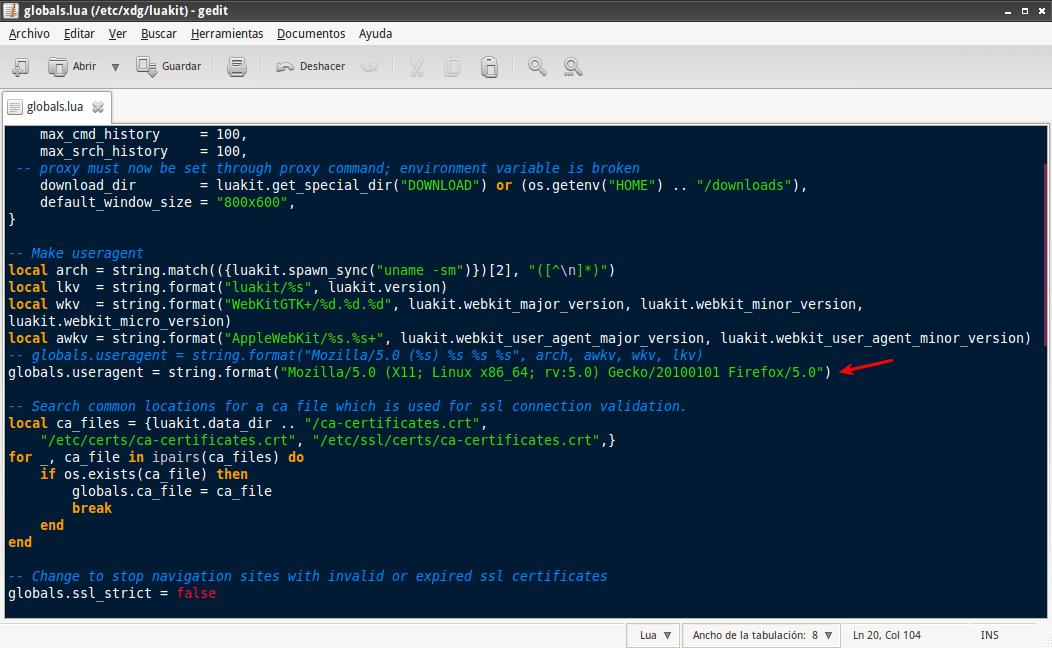Screen dimensions: 1052x648
Task: Open the find magnifier icon
Action: tap(537, 67)
